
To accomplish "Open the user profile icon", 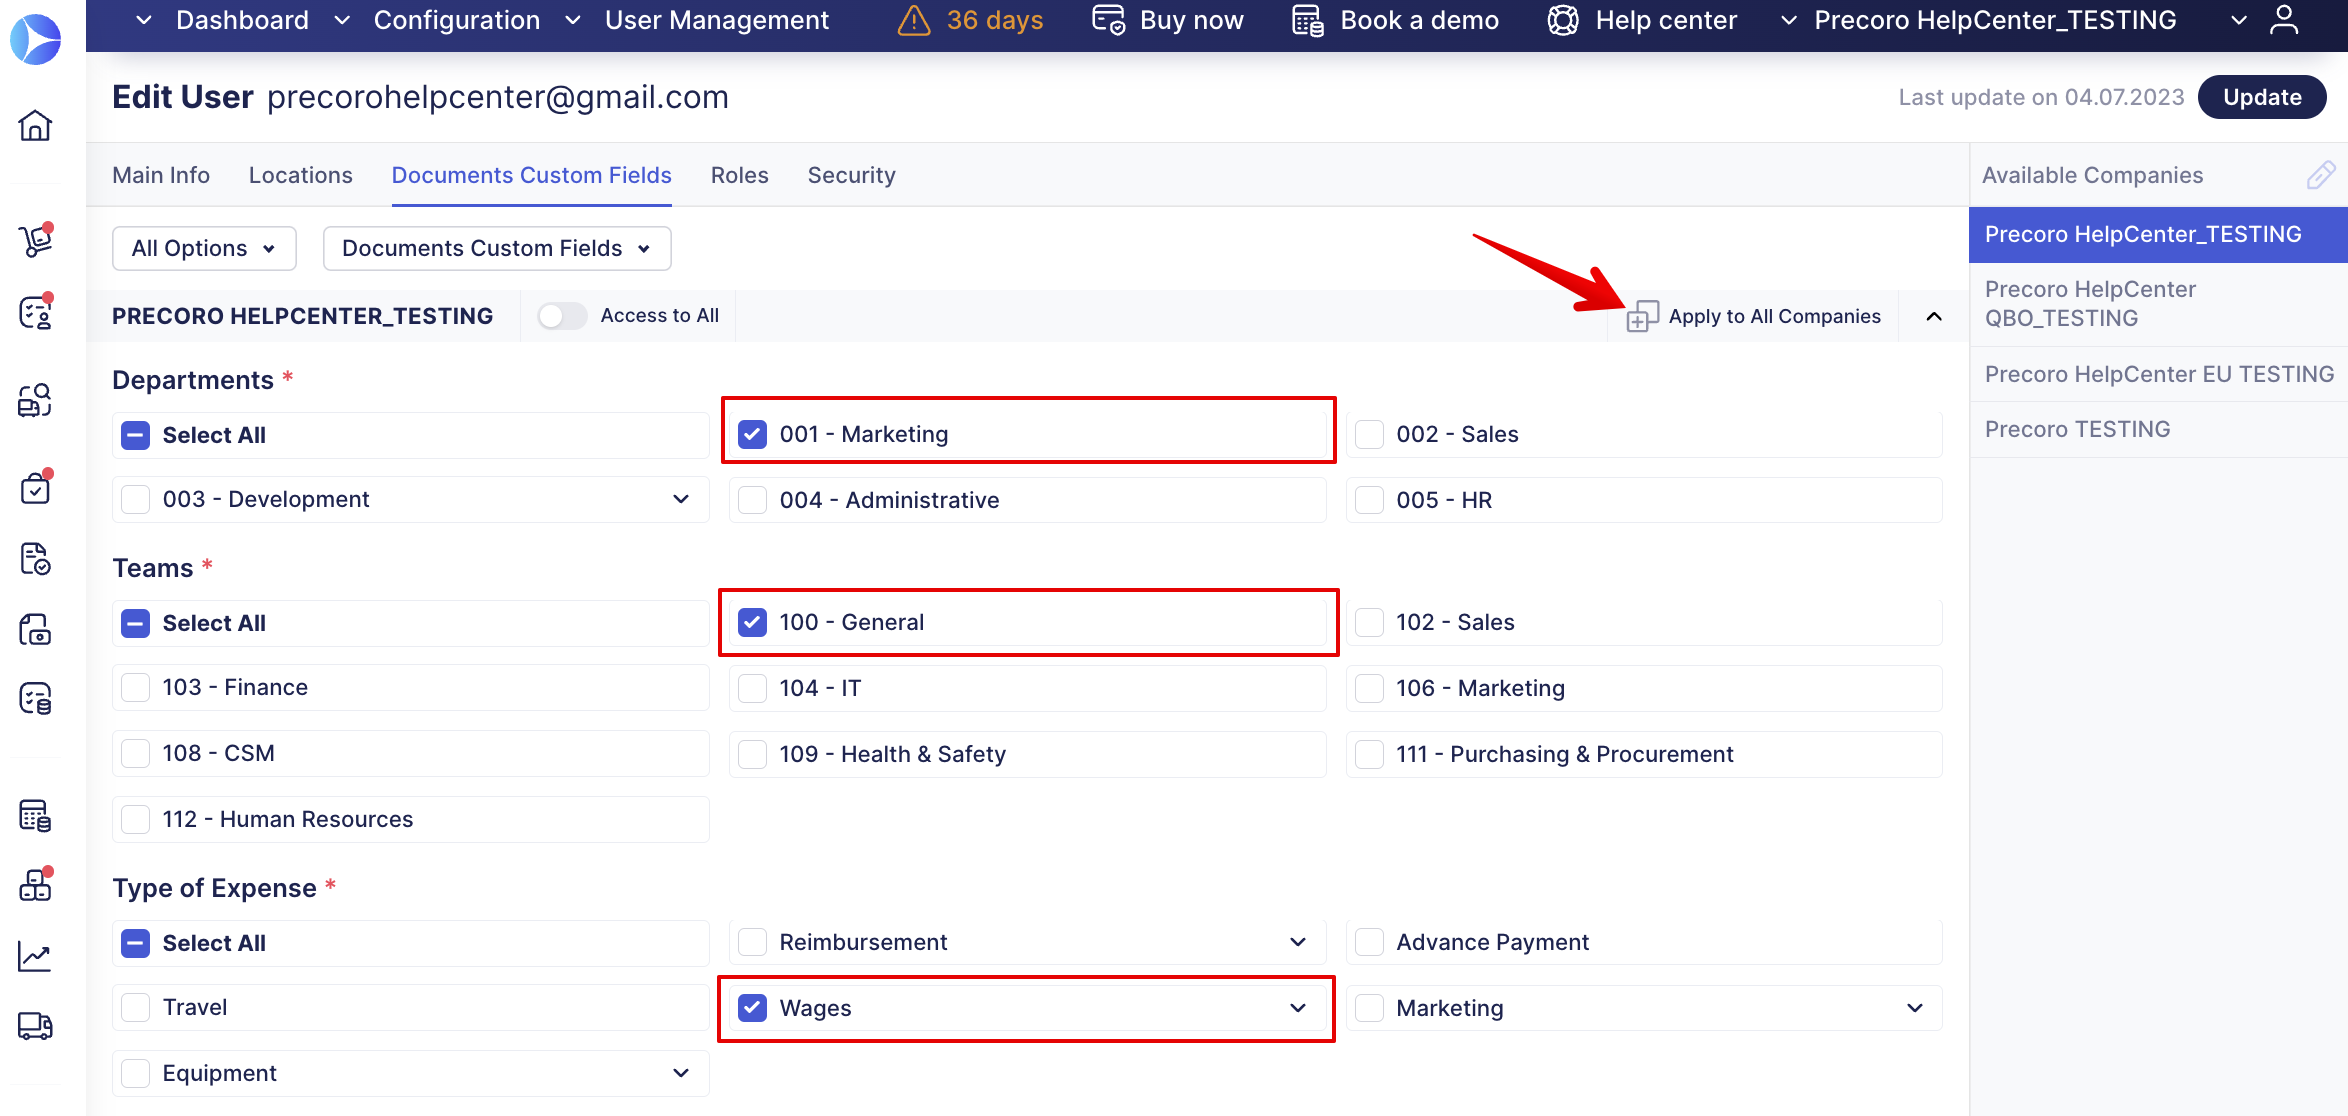I will click(2284, 20).
